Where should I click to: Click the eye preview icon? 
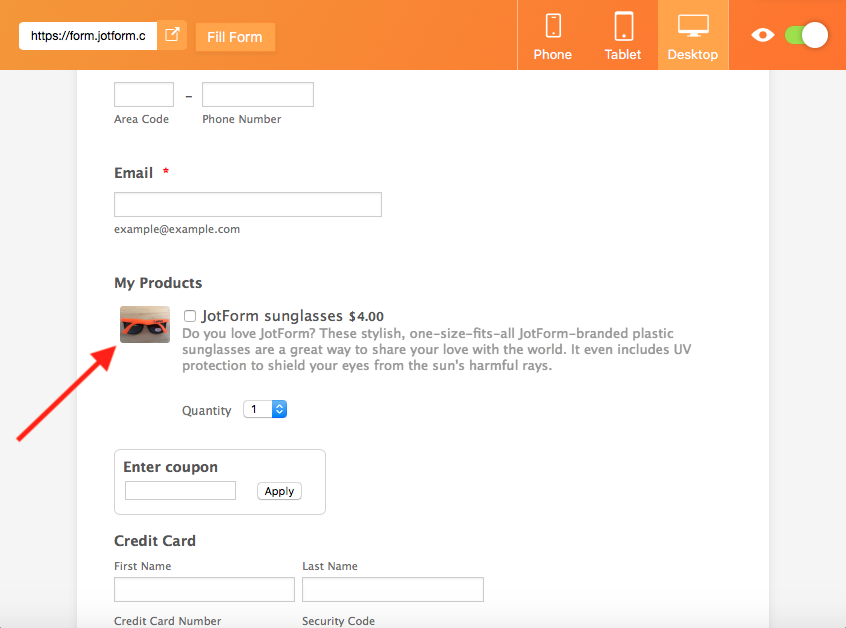(x=762, y=36)
